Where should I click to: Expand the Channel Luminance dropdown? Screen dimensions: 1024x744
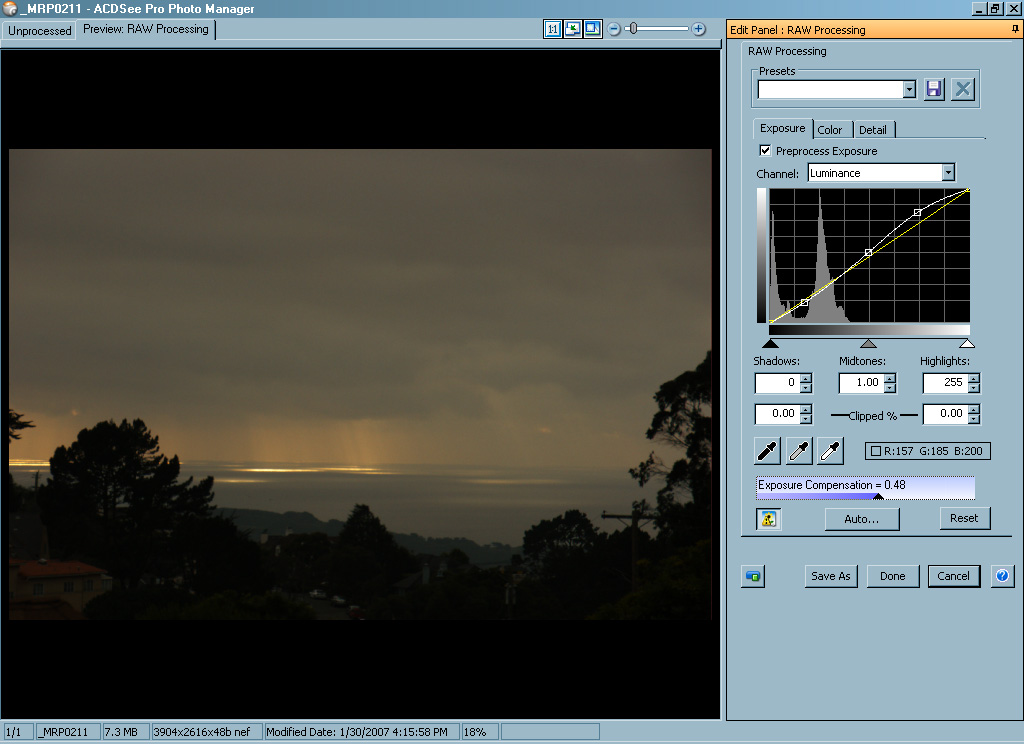(948, 173)
